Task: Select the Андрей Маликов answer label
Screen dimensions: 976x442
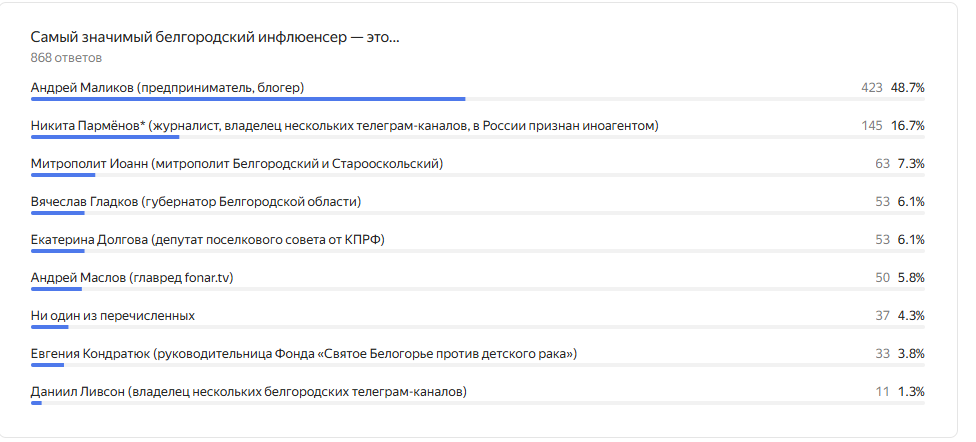Action: [167, 88]
